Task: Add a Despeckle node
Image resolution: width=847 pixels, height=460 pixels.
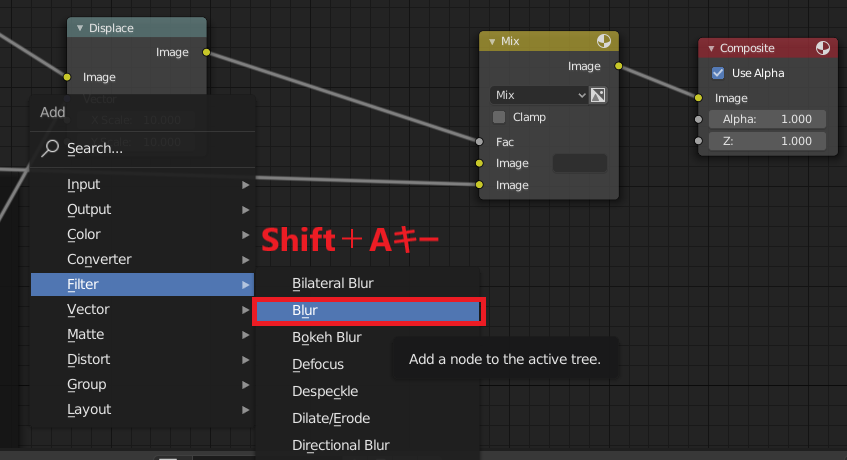Action: (368, 391)
